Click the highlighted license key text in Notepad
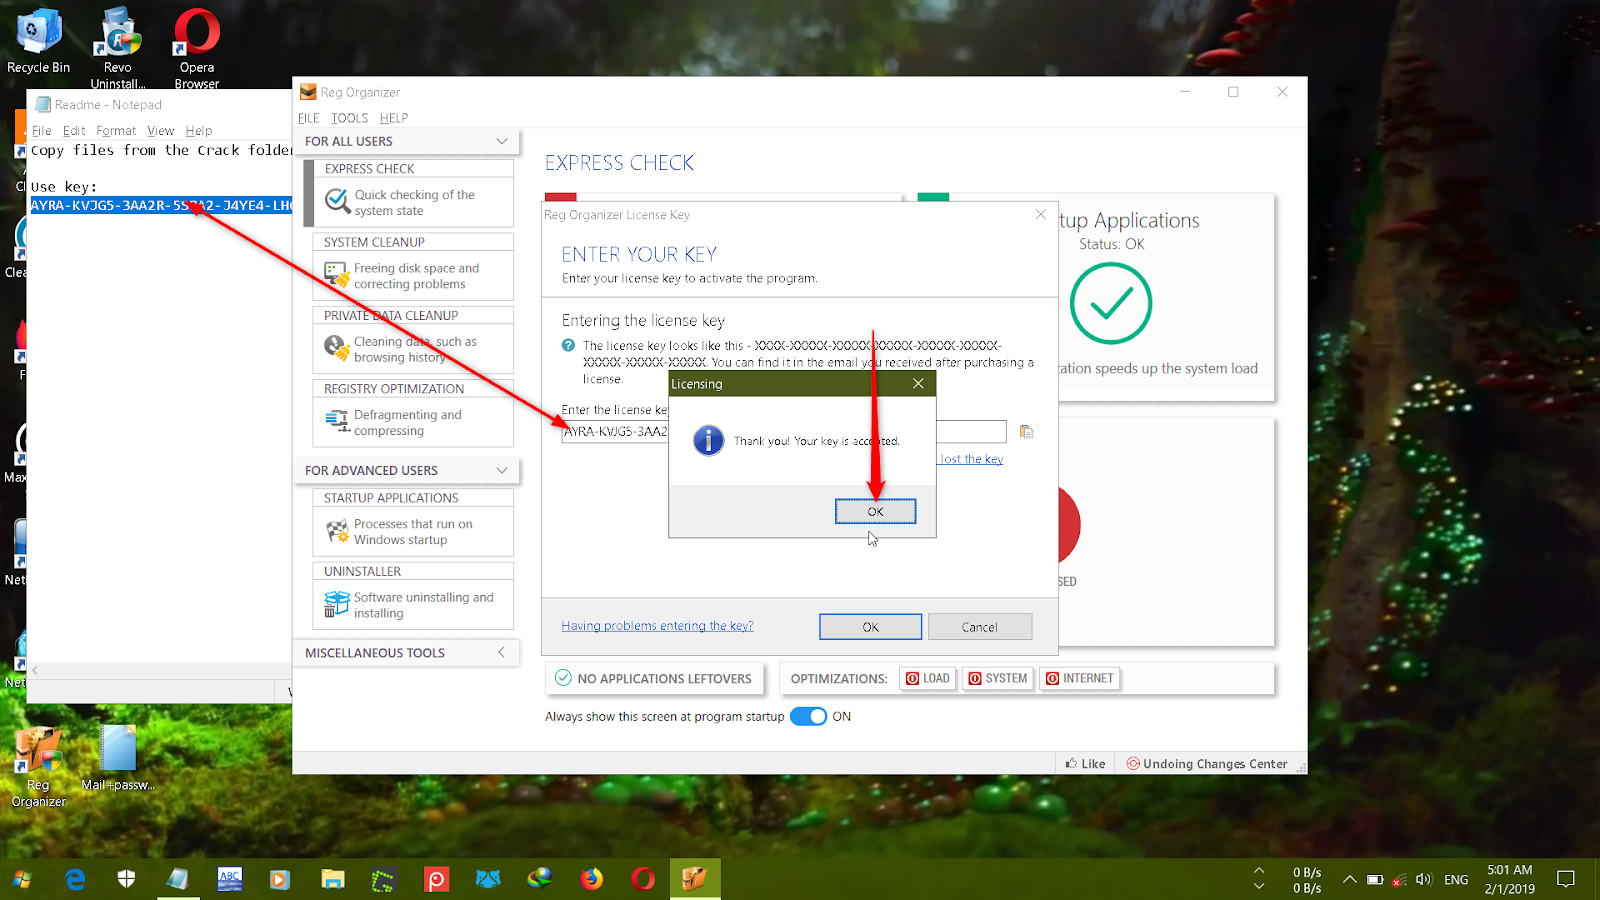1600x900 pixels. 161,205
